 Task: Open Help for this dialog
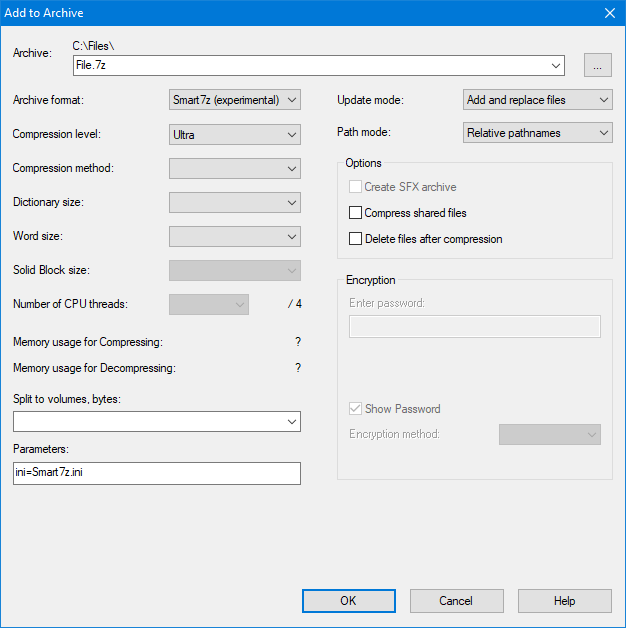click(x=564, y=601)
